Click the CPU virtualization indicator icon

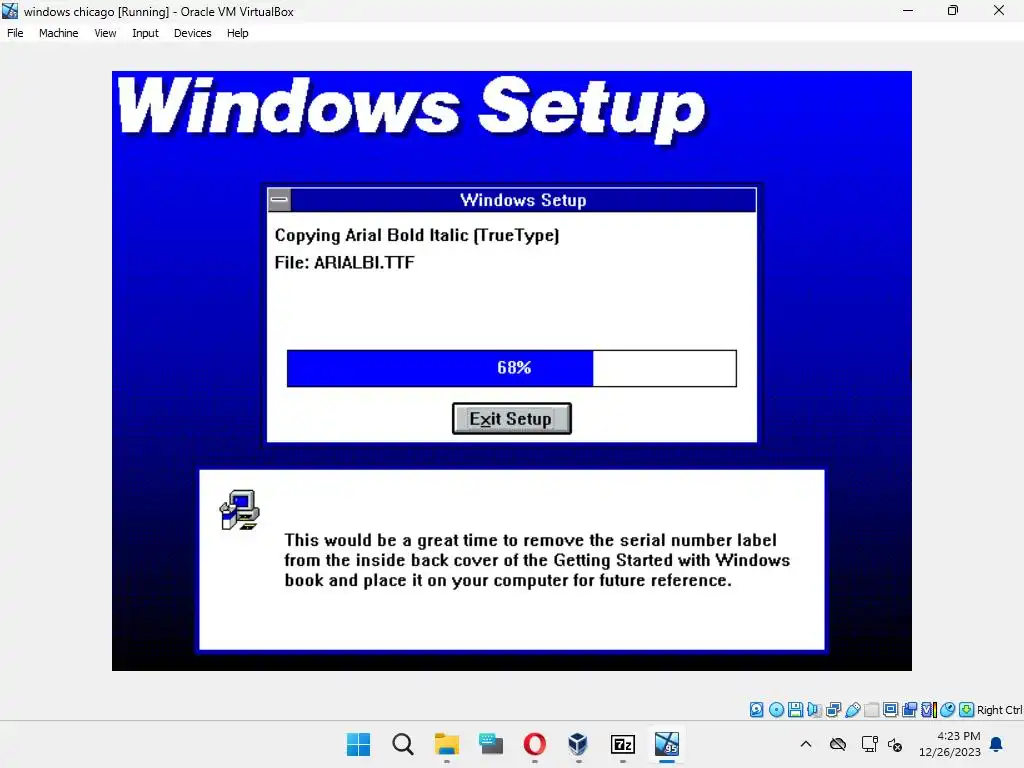tap(929, 710)
